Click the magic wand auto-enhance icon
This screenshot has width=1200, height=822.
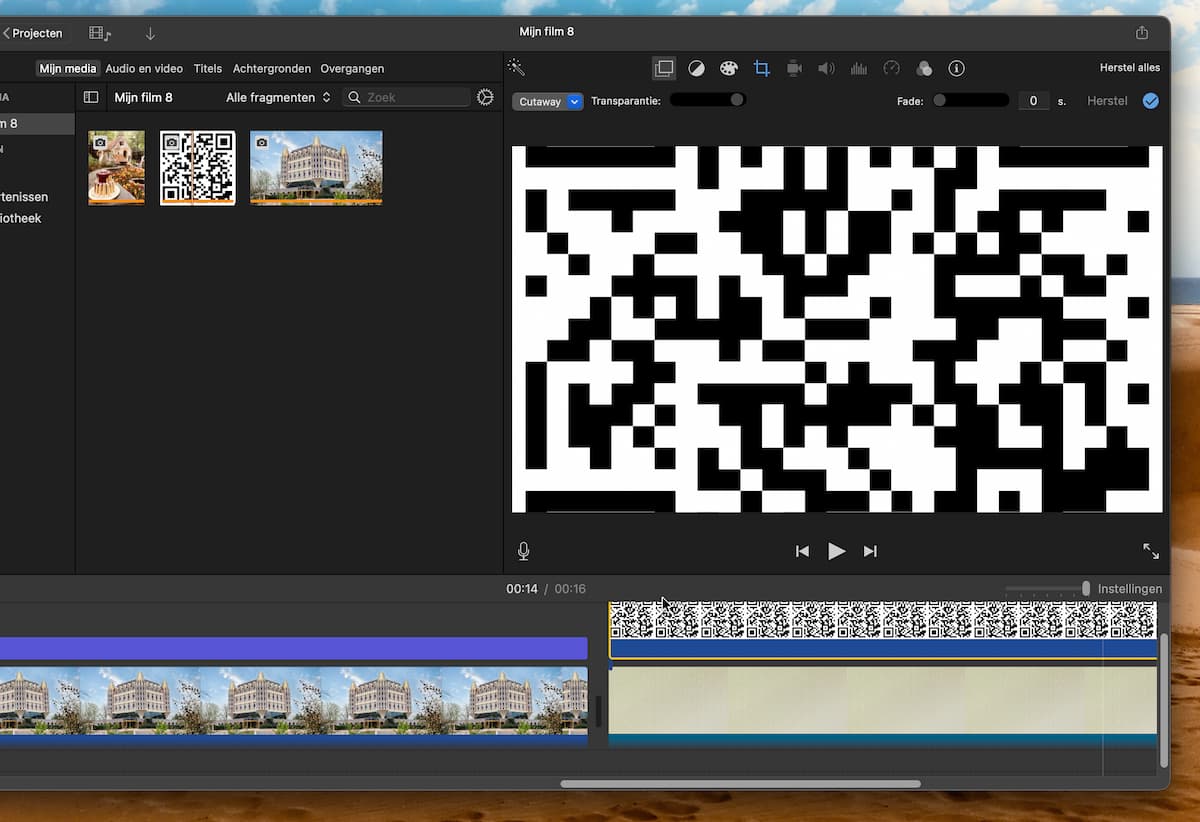516,68
